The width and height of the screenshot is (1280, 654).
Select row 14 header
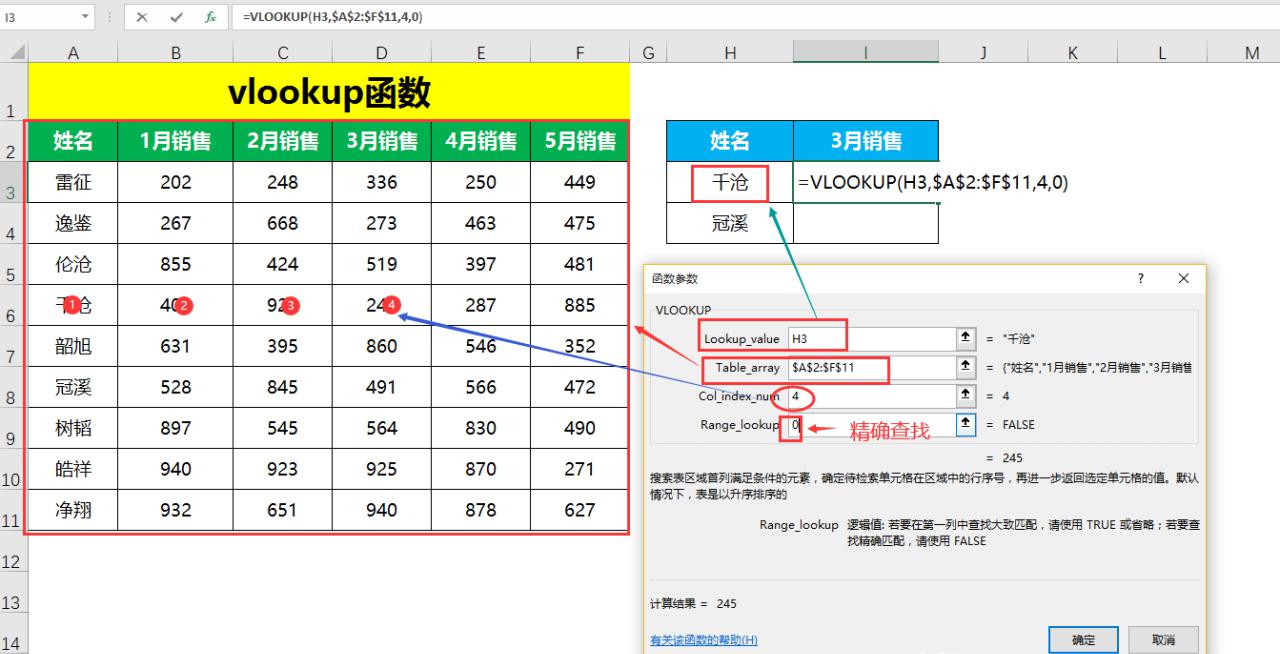[13, 634]
